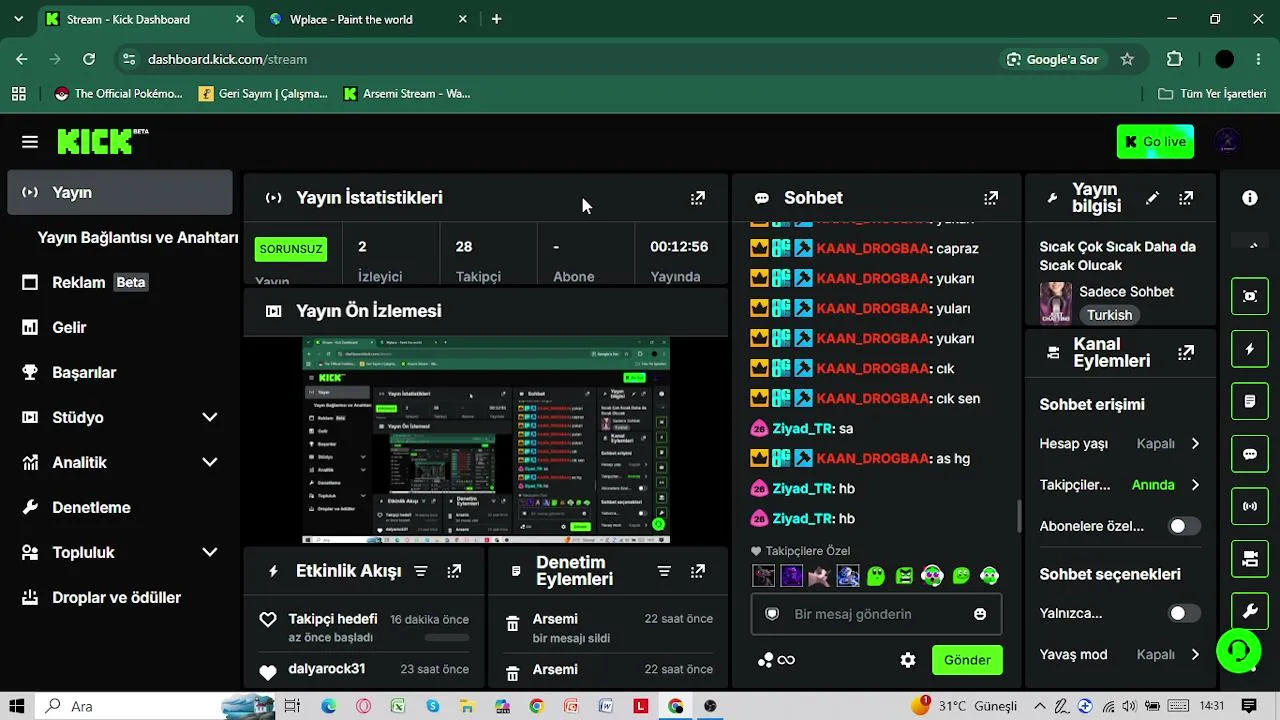
Task: Click the broadcast signal icon in the right sidebar
Action: (x=1250, y=506)
